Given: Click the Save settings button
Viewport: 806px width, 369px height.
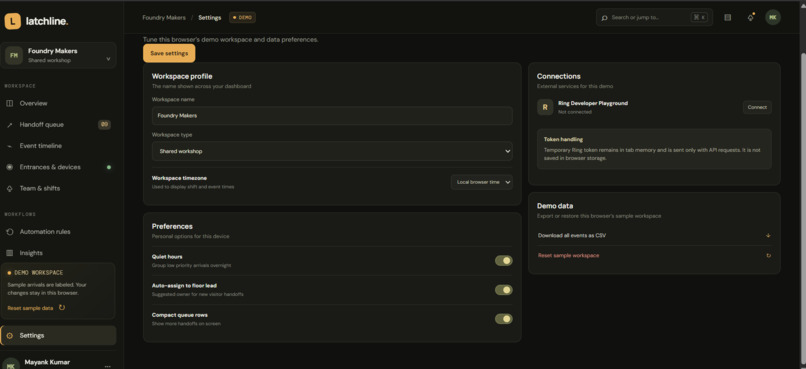Looking at the screenshot, I should 169,53.
